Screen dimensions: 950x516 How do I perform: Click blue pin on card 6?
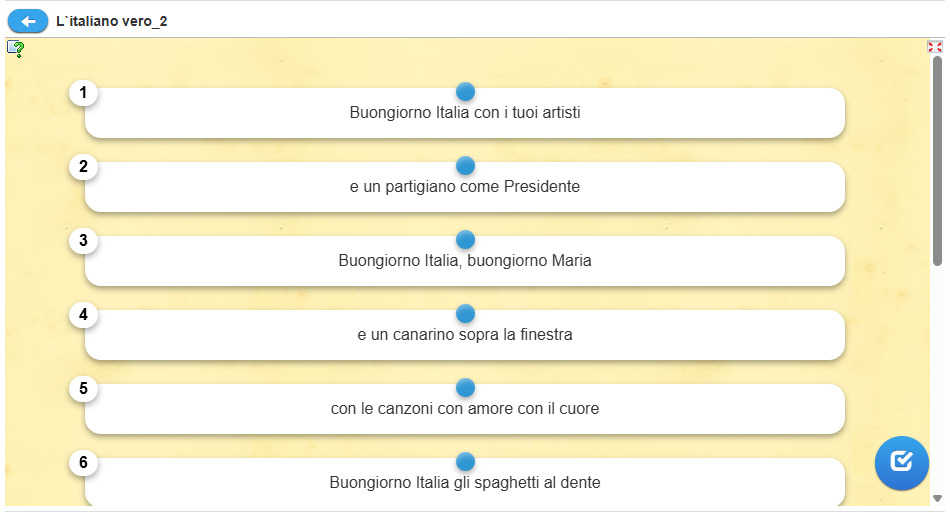(x=465, y=462)
